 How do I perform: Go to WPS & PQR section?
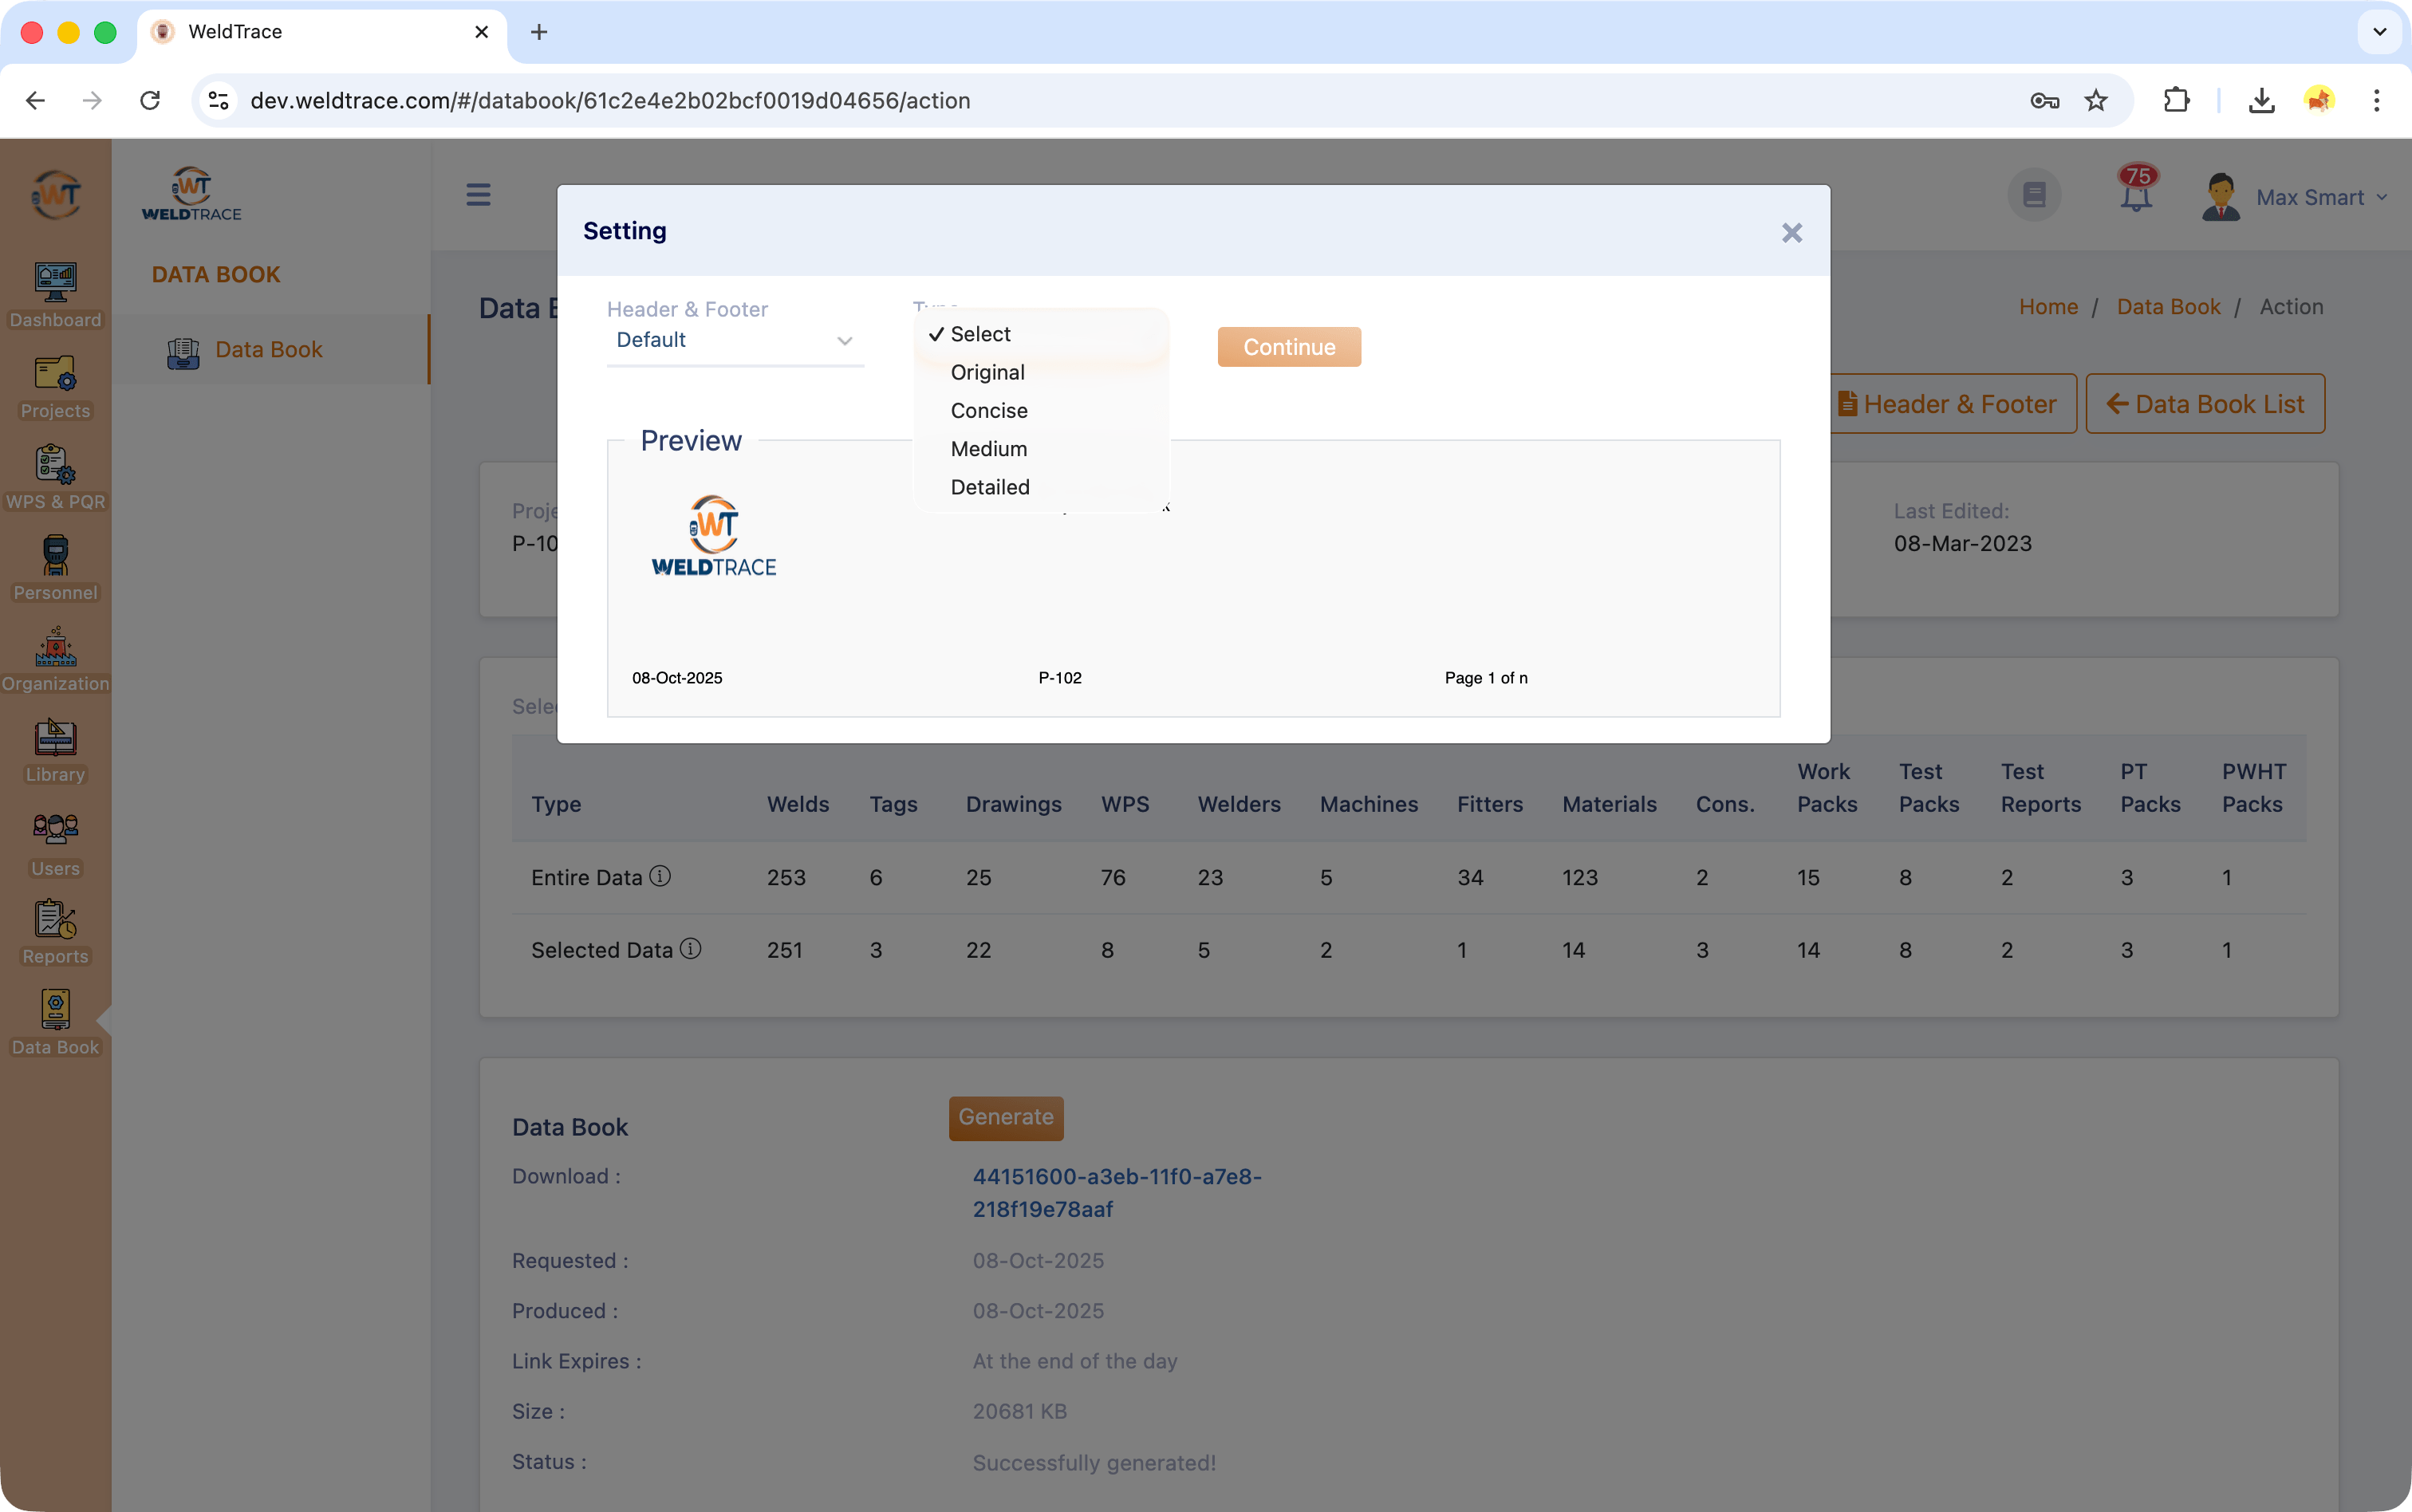(55, 477)
